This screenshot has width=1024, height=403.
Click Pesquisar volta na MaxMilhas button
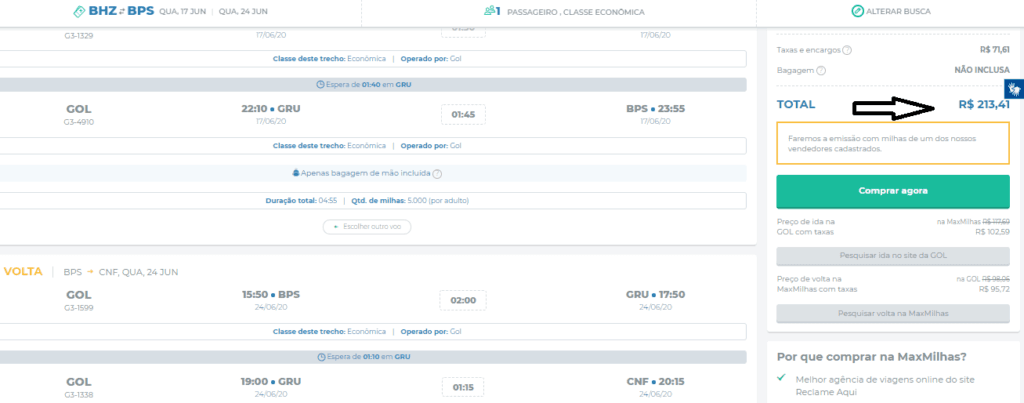pos(893,314)
